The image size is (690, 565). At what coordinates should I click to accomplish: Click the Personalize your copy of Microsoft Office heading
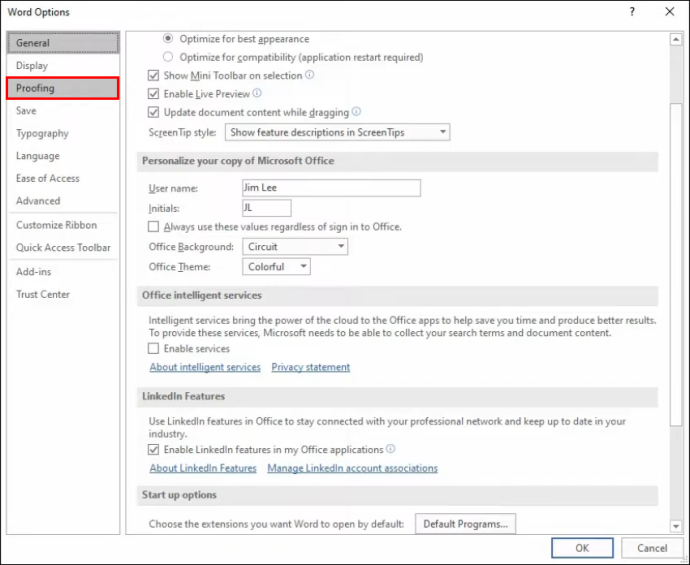pos(238,161)
